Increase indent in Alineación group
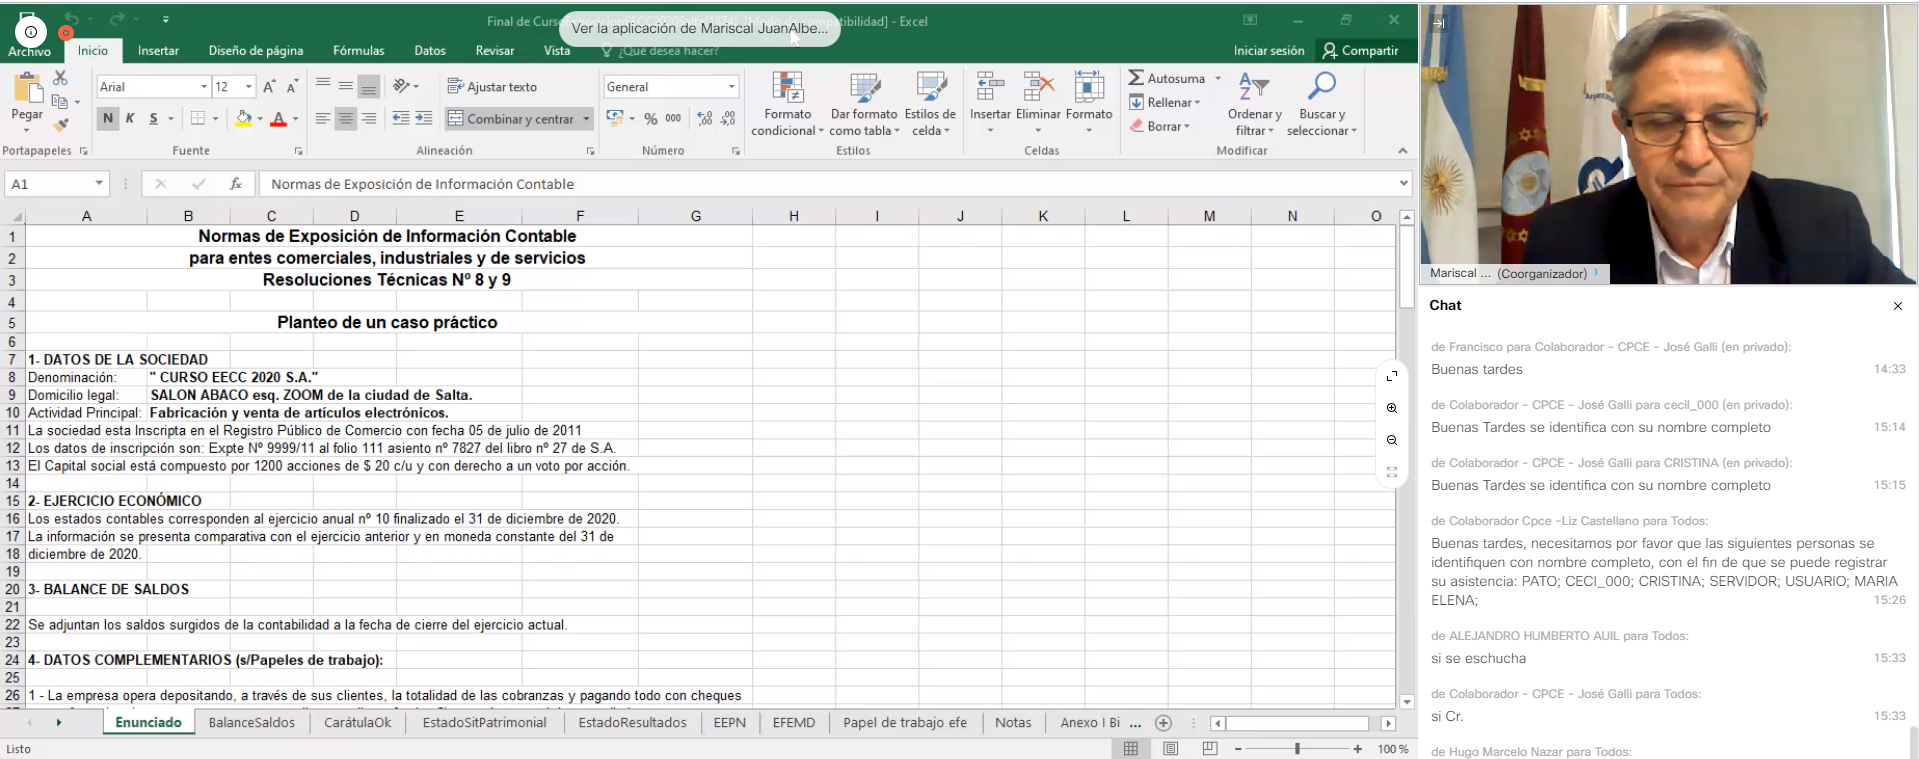This screenshot has height=759, width=1919. tap(424, 118)
